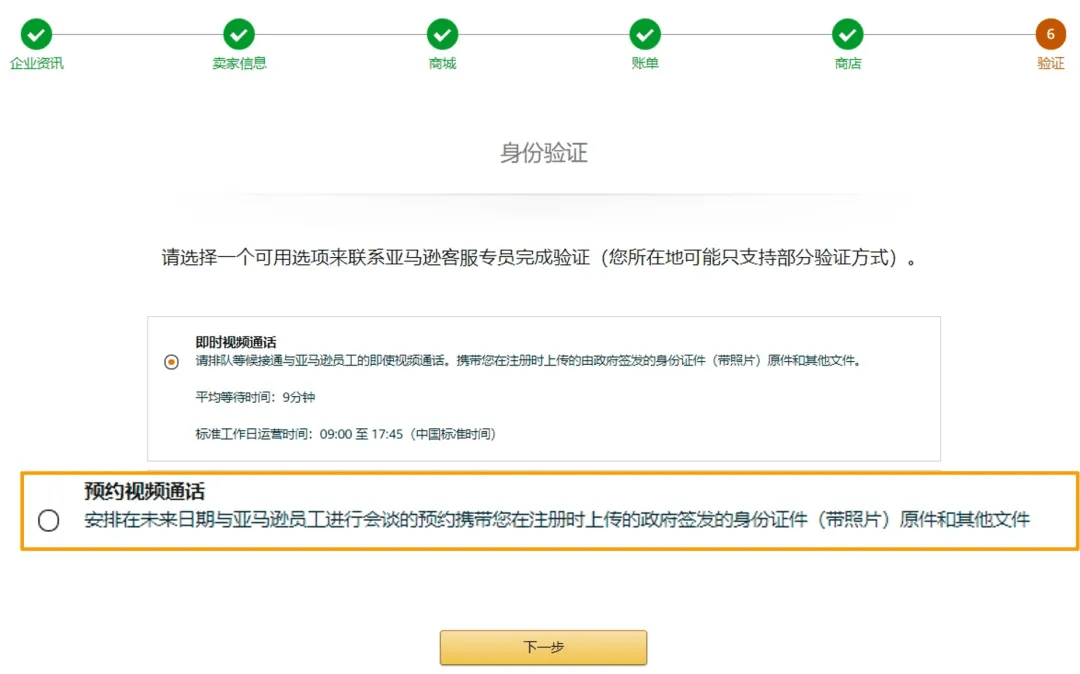This screenshot has width=1080, height=674.
Task: Choose the 预约视频通话 radio button
Action: point(48,521)
